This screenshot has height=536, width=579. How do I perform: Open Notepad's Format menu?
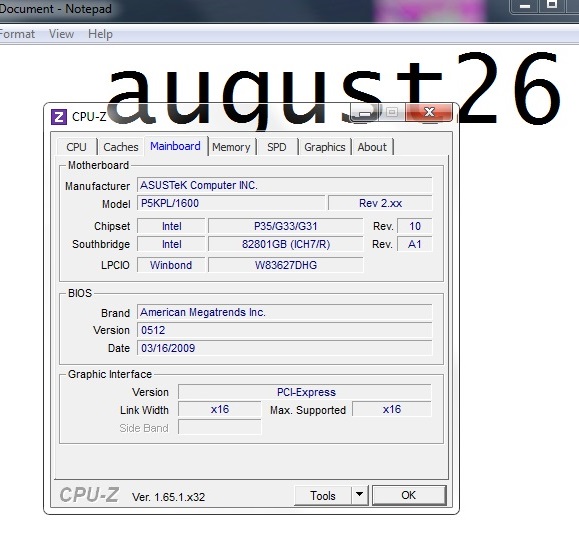[x=17, y=34]
